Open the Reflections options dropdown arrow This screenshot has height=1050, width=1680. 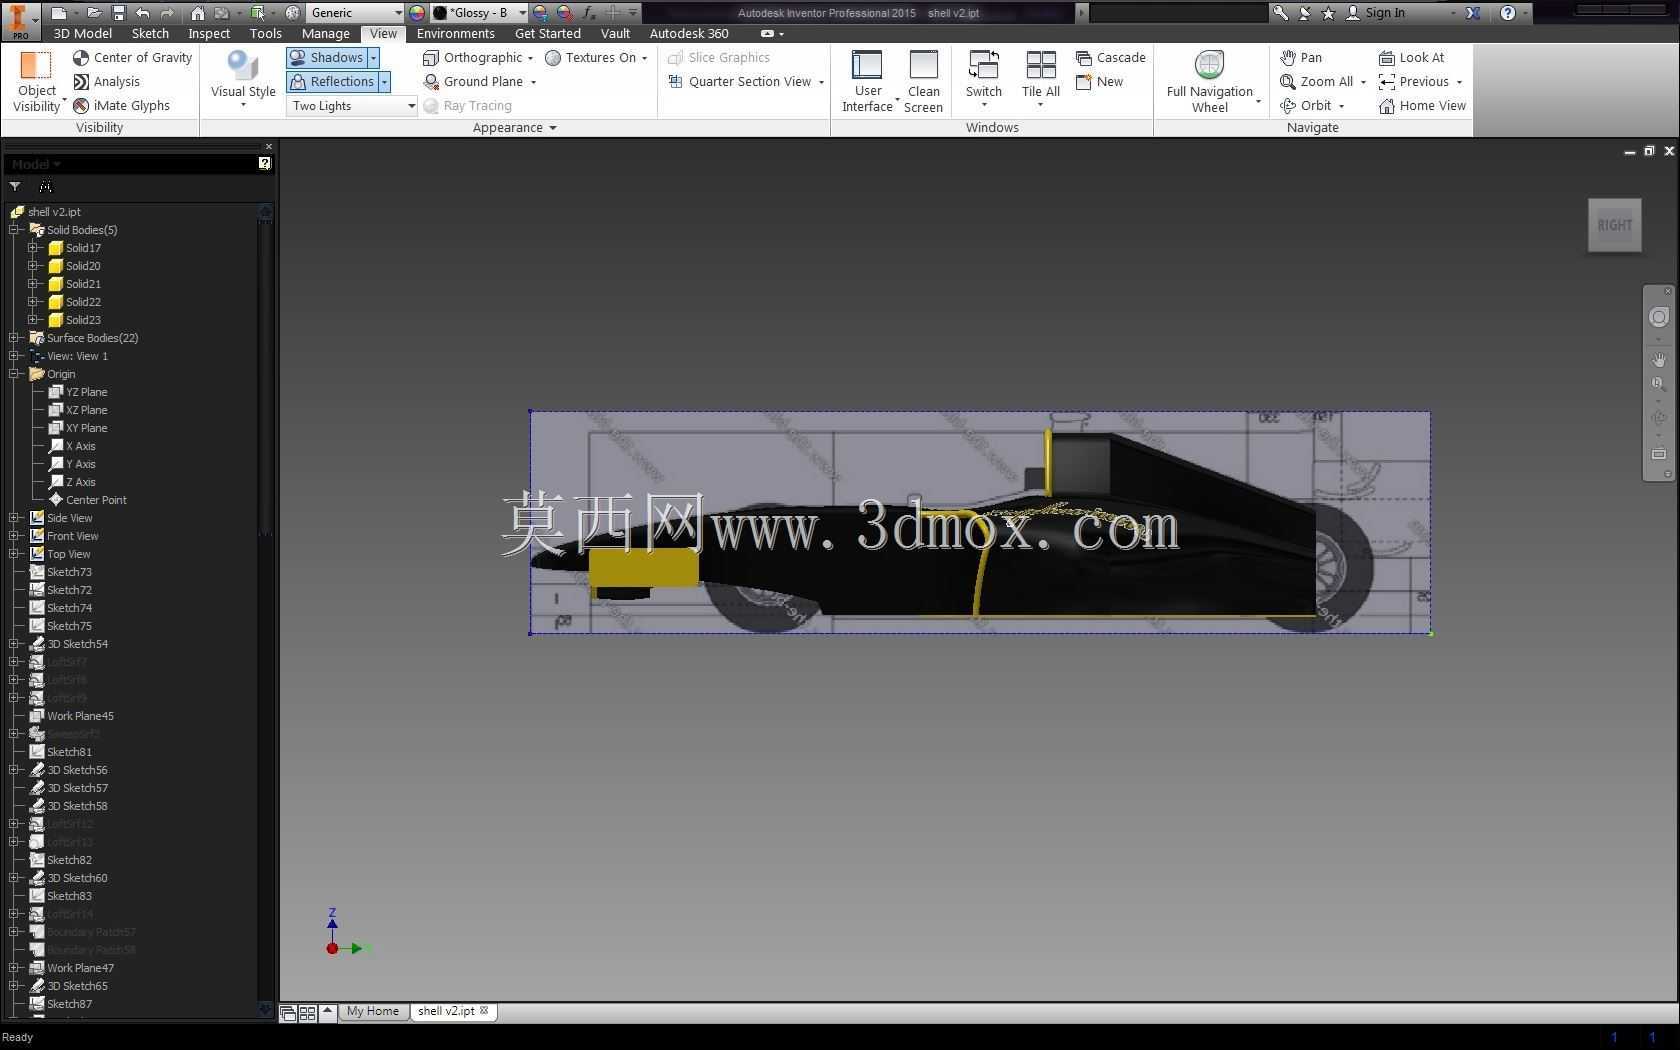coord(384,82)
